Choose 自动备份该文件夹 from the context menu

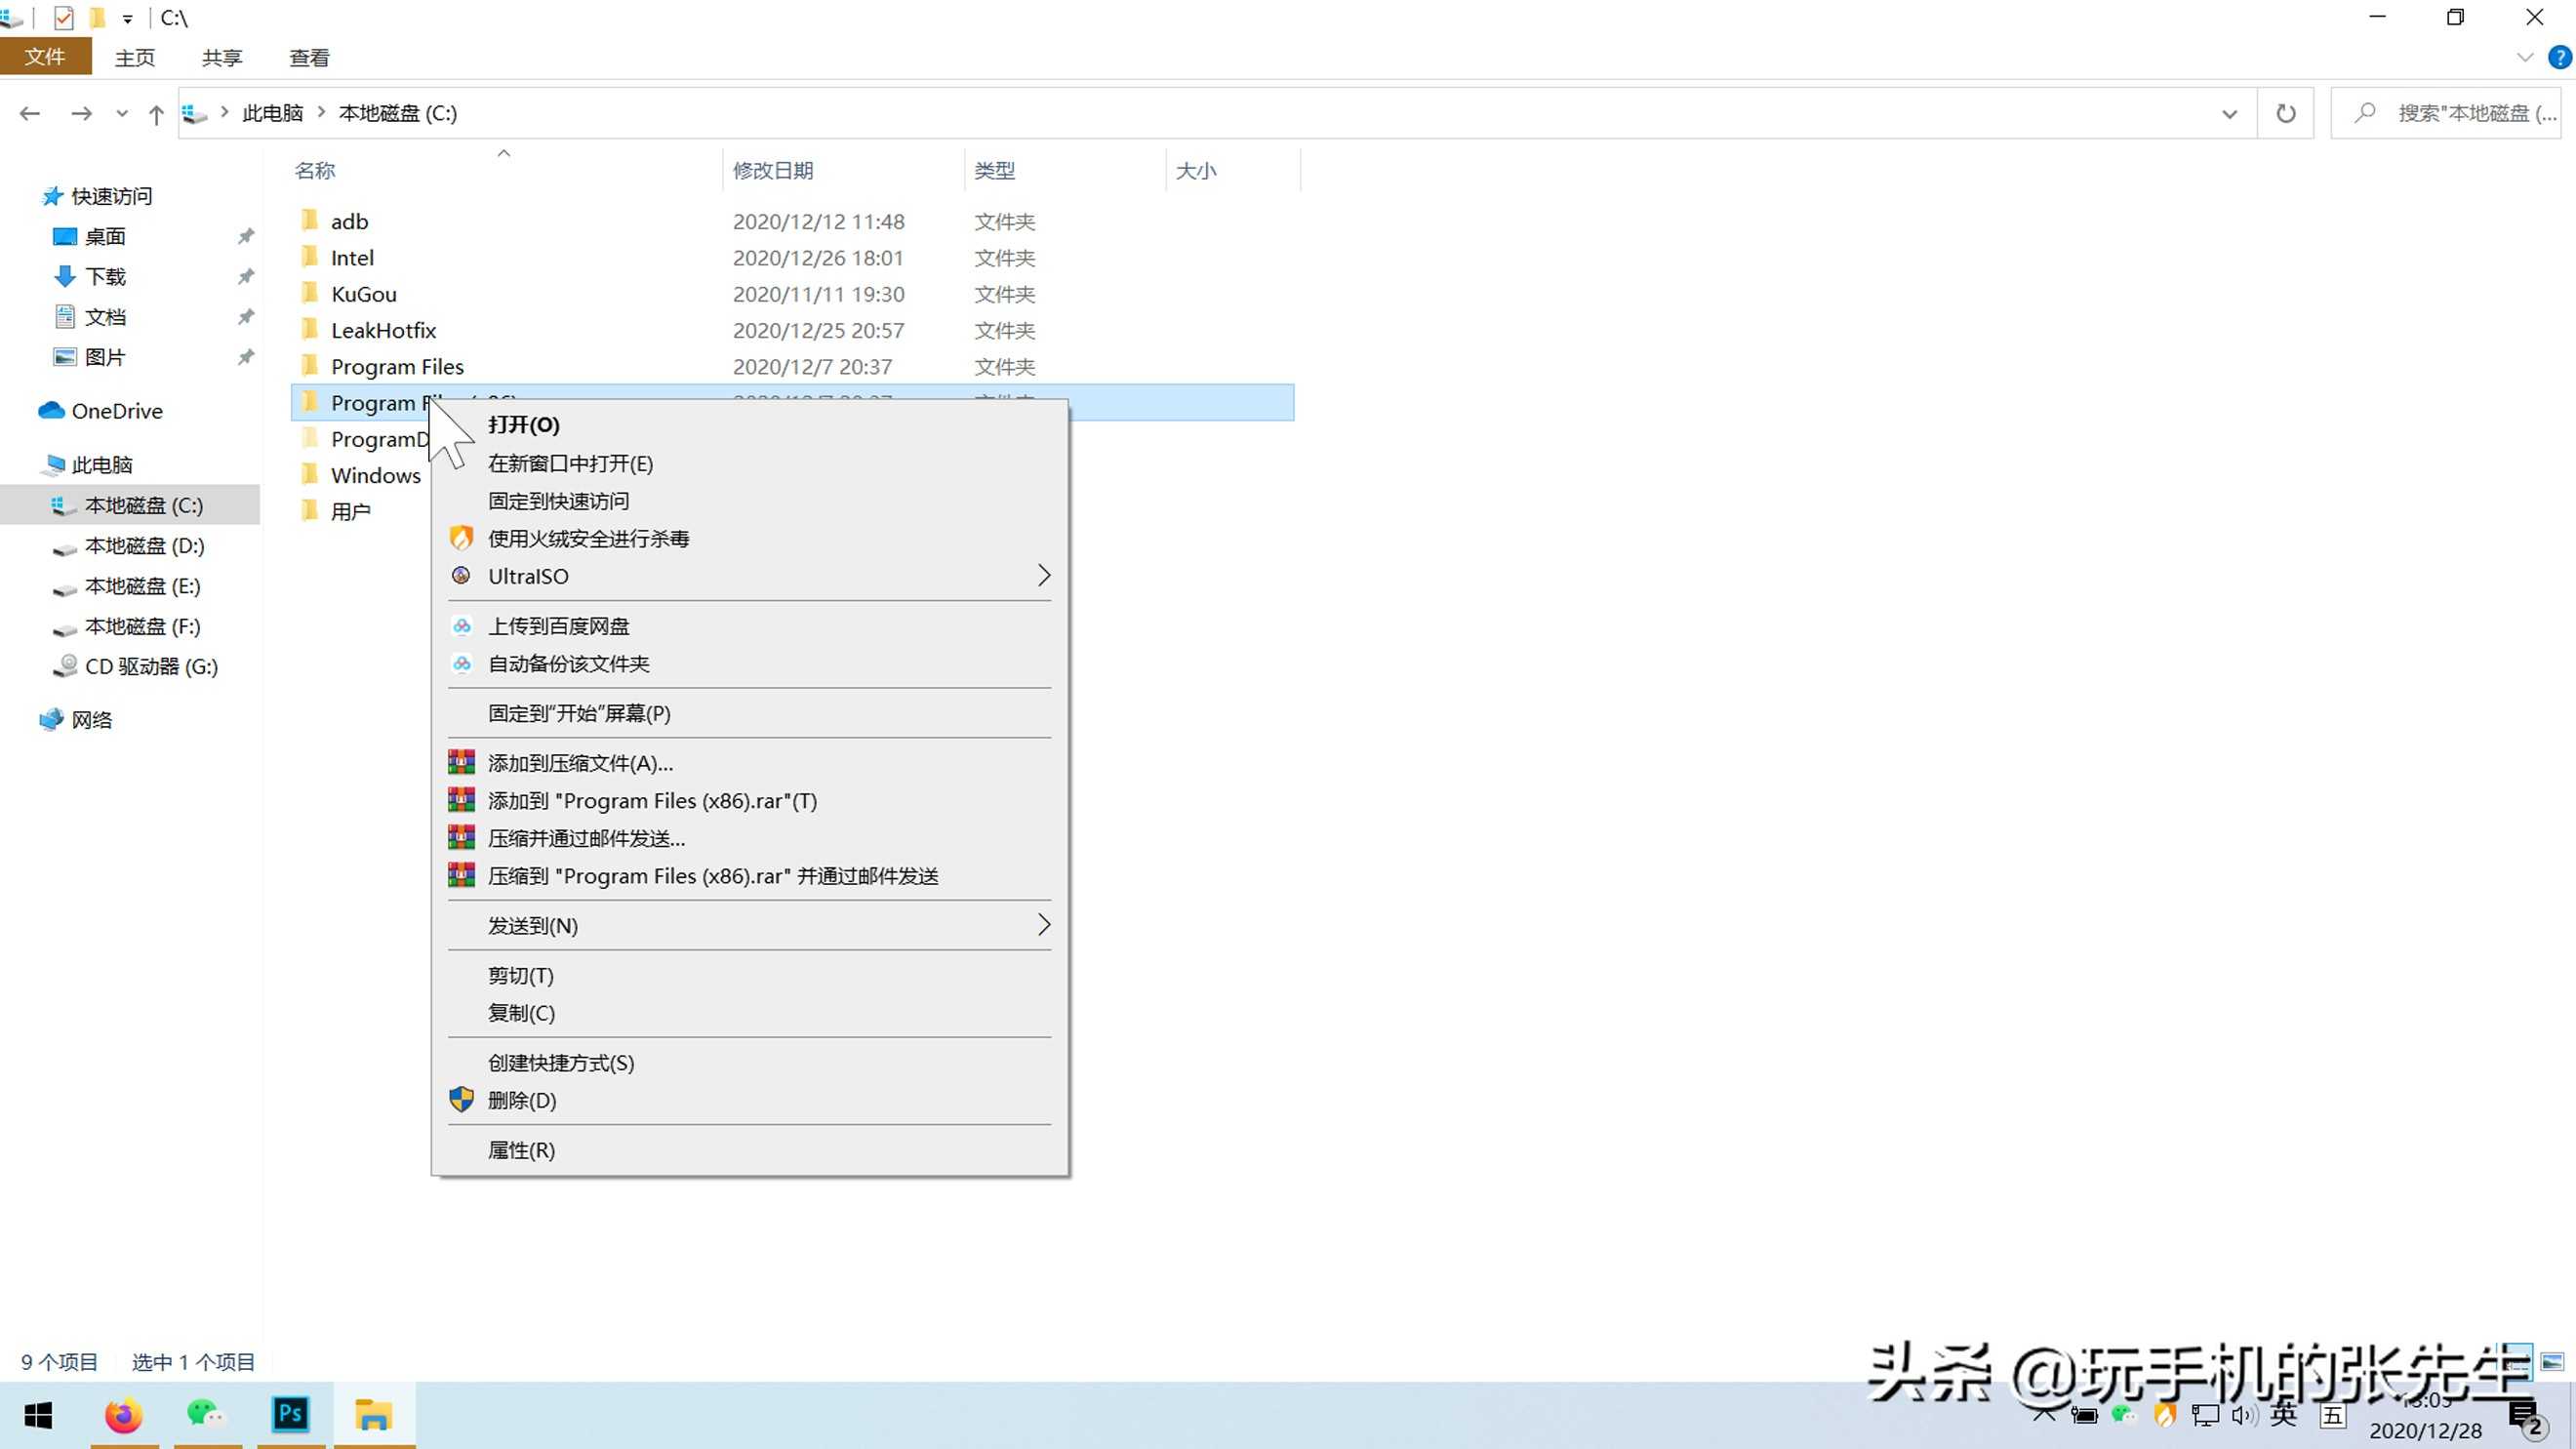tap(750, 664)
